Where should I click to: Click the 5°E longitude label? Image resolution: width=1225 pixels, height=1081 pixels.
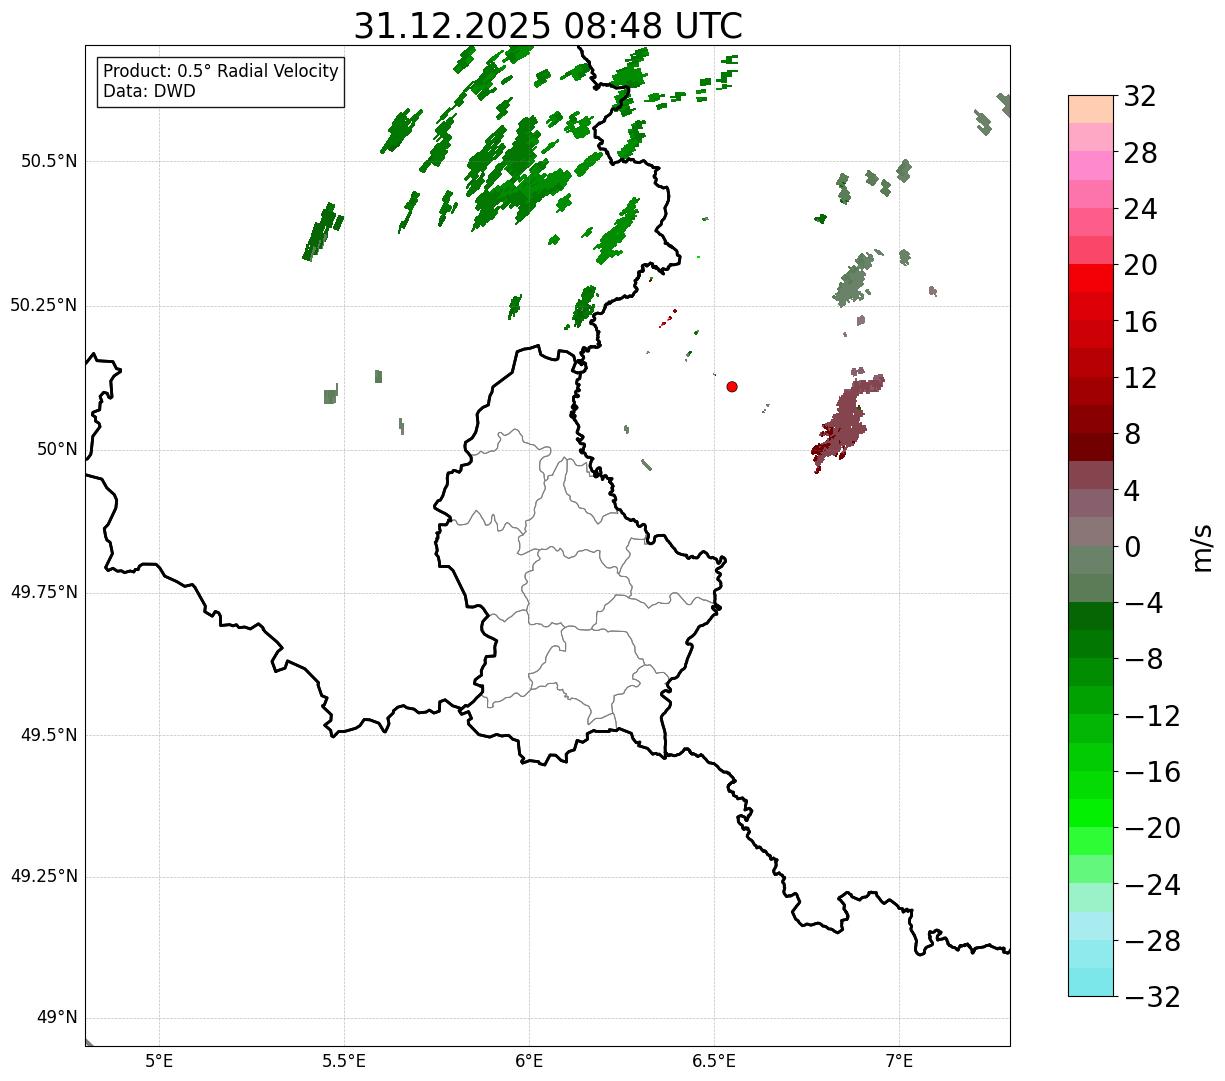tap(159, 1061)
